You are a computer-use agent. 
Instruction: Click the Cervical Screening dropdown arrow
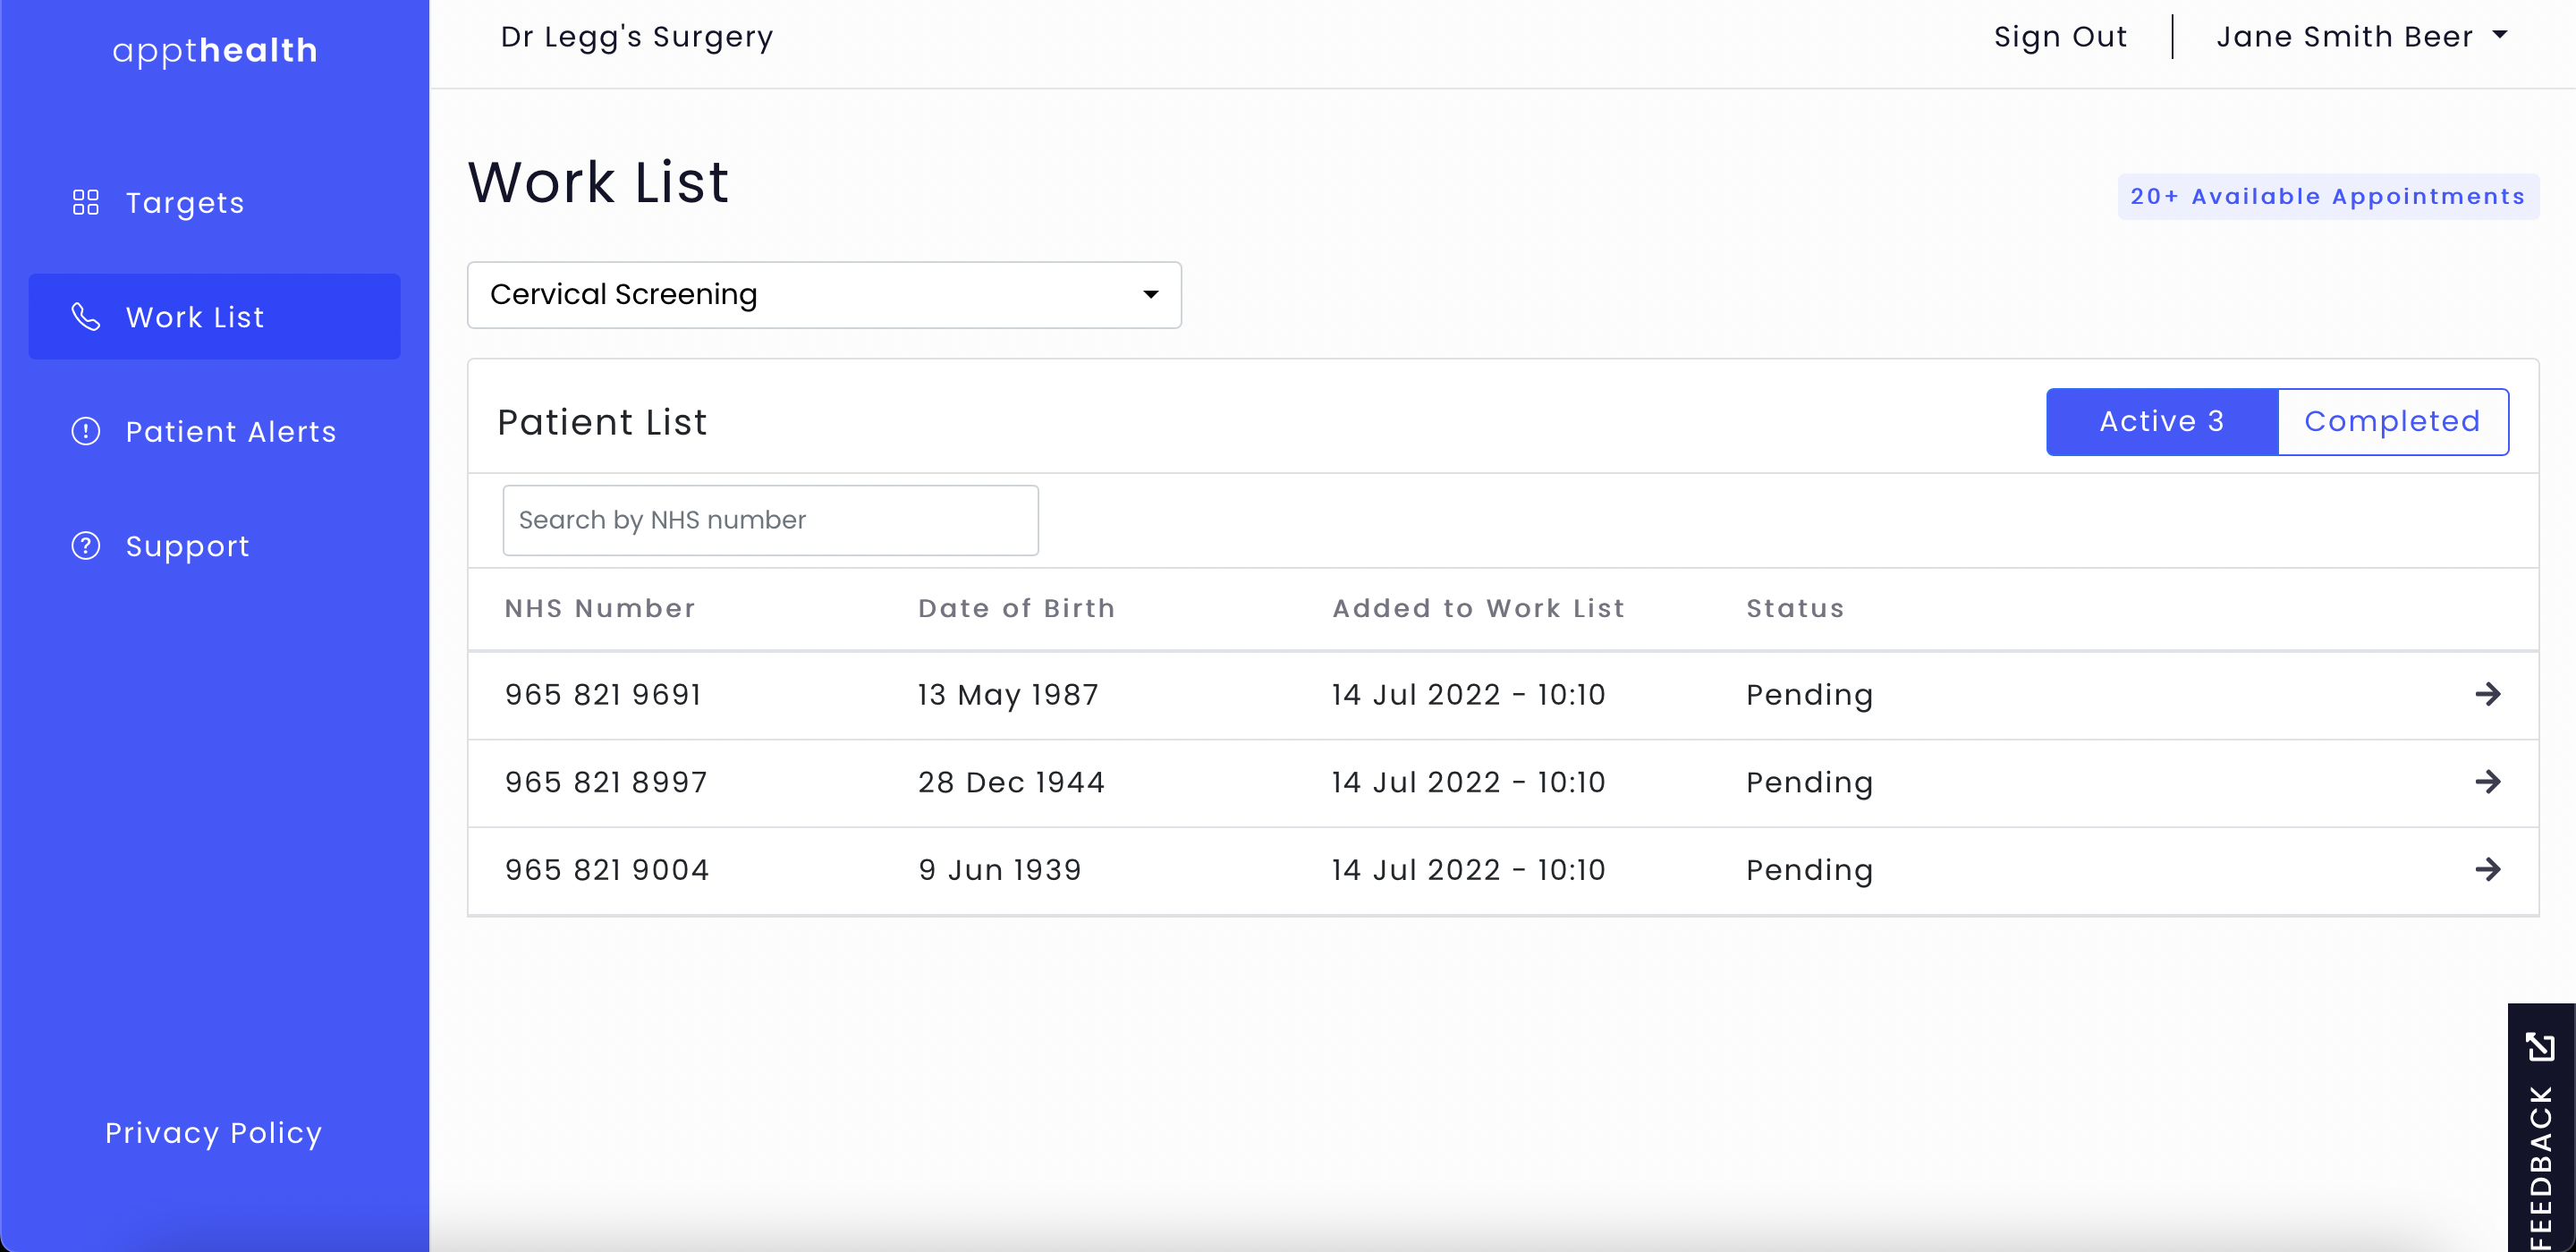pos(1151,295)
